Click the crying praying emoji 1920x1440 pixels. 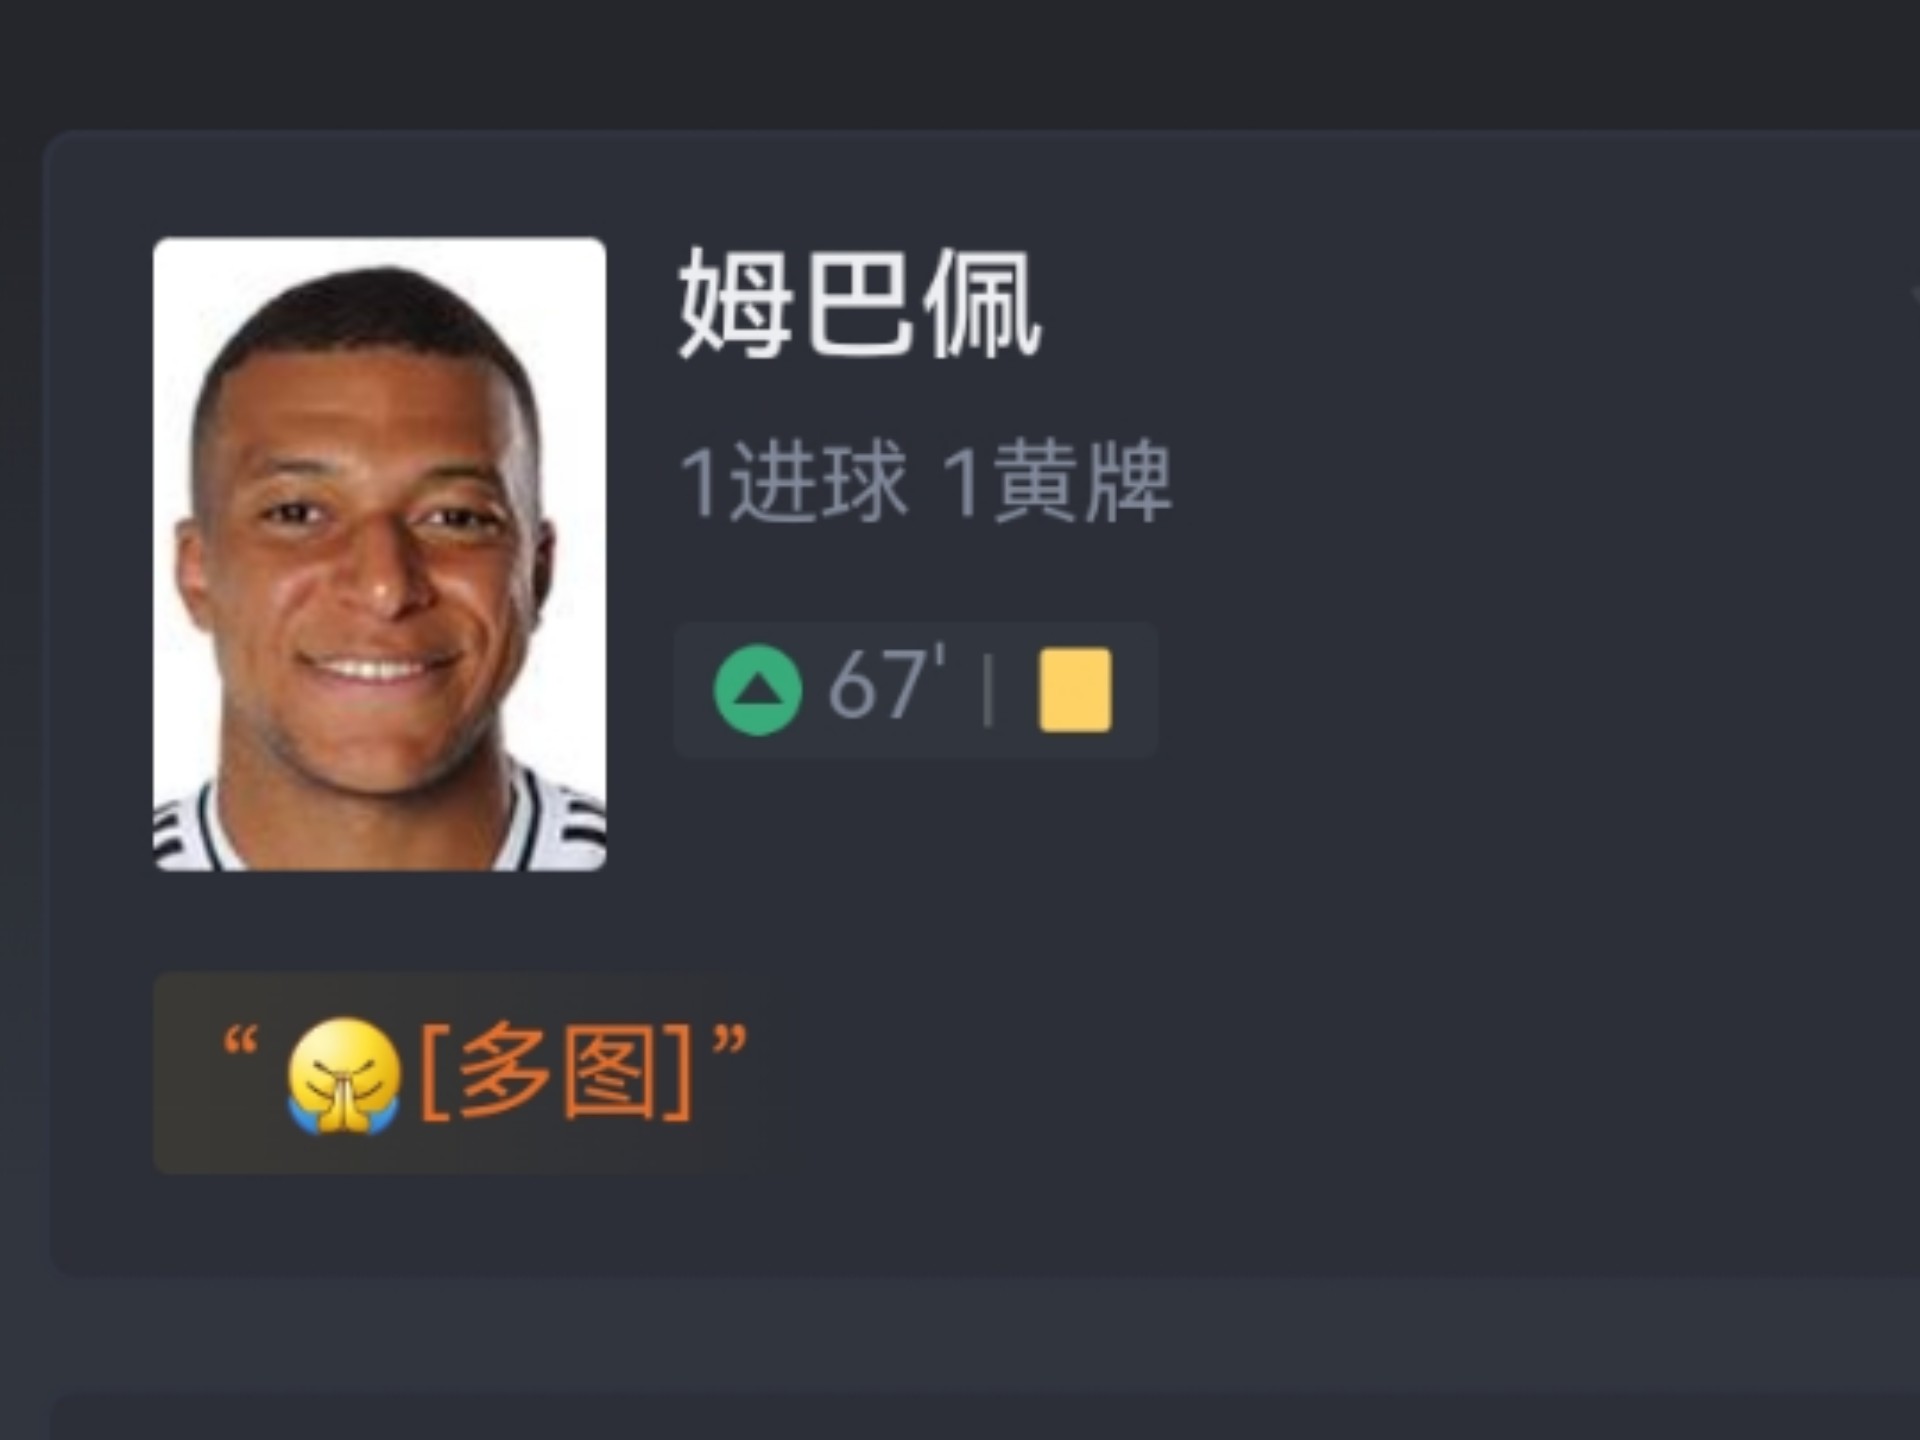pos(344,1075)
